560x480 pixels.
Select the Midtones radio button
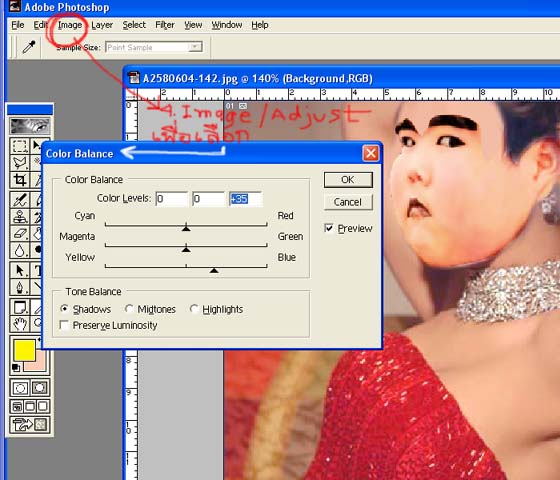coord(129,309)
